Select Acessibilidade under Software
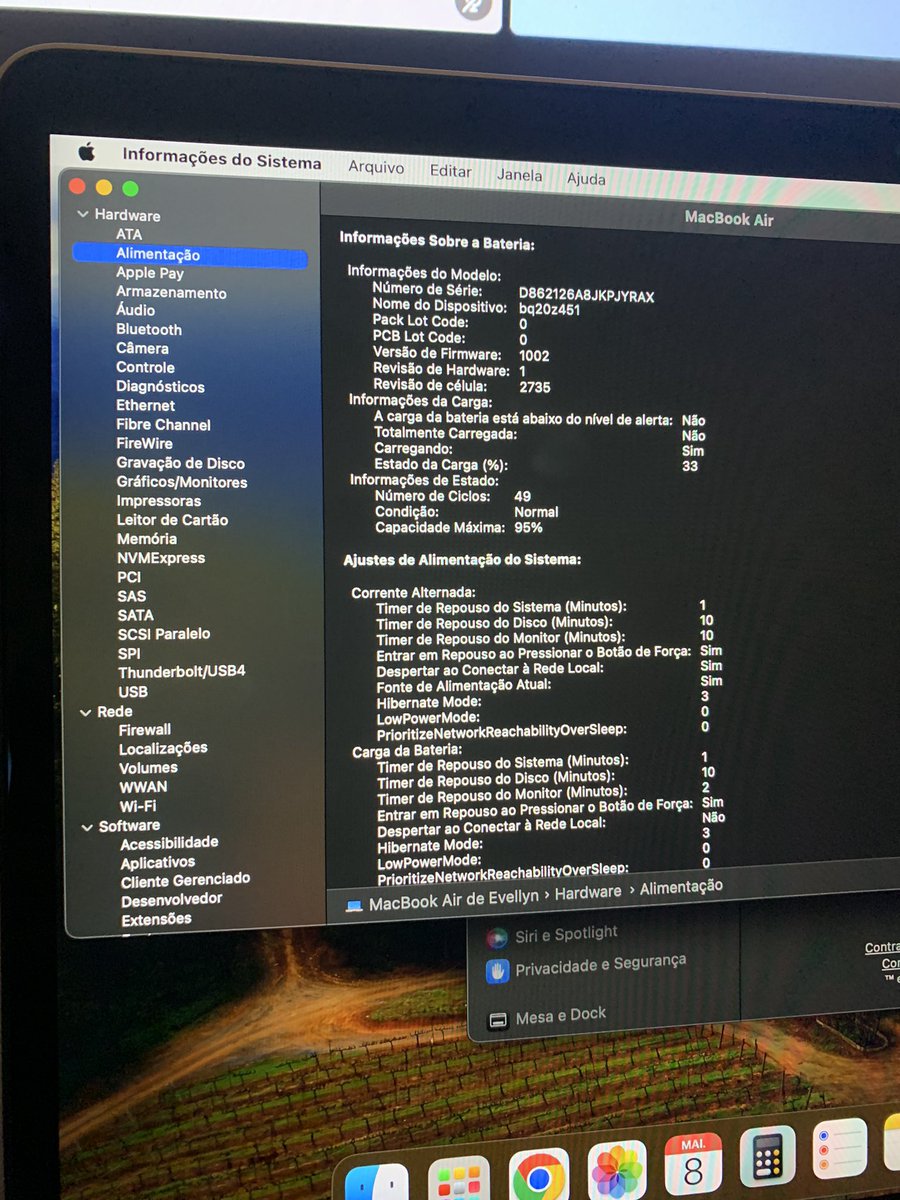 pos(169,843)
